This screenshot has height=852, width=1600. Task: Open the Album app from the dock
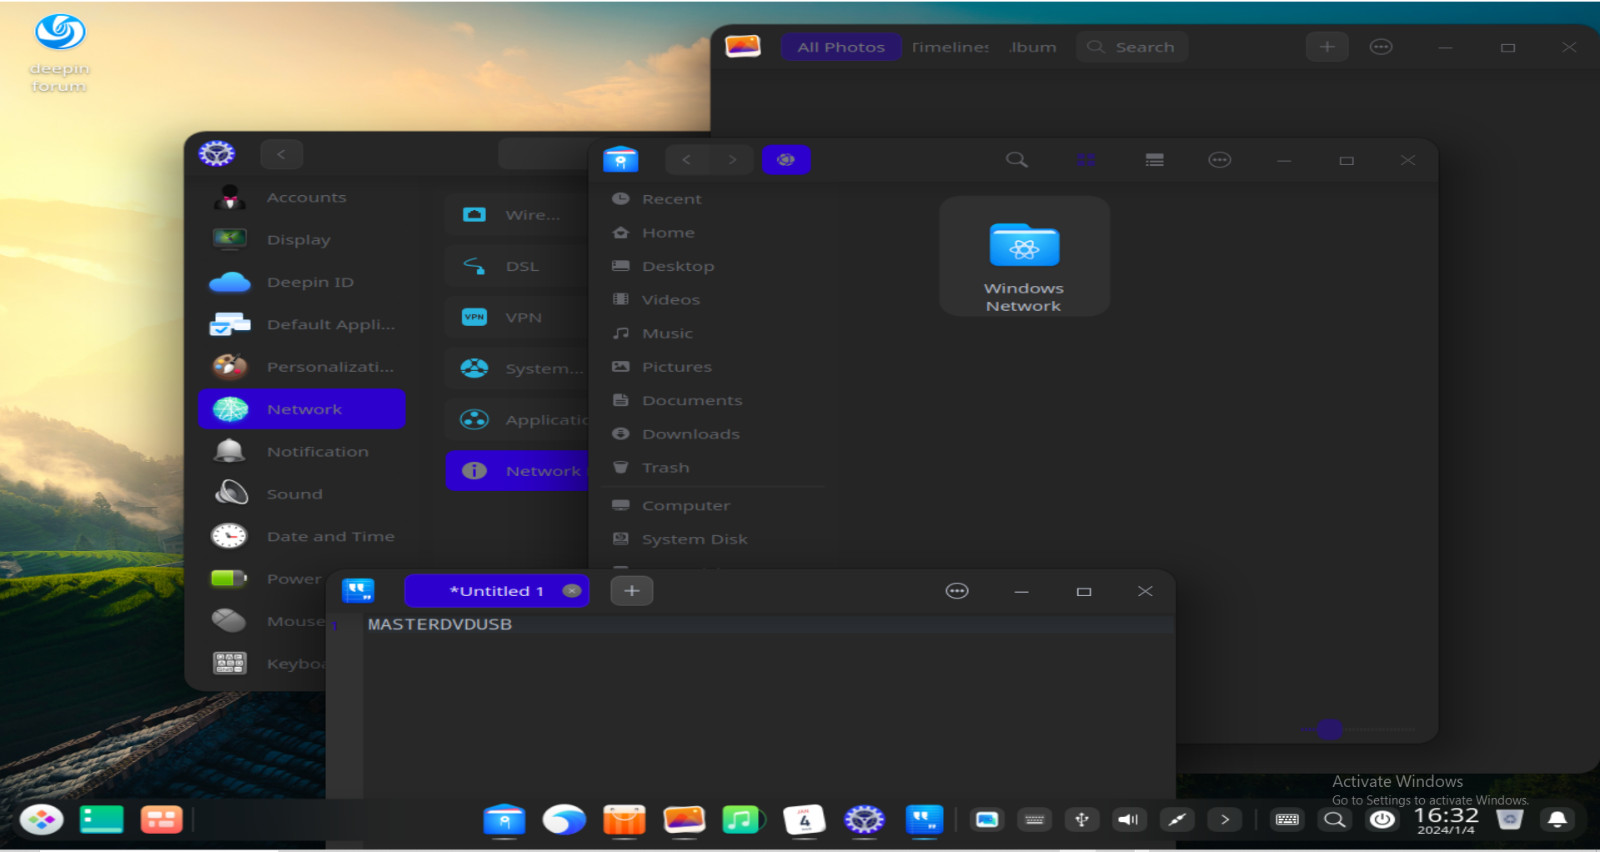pyautogui.click(x=684, y=820)
